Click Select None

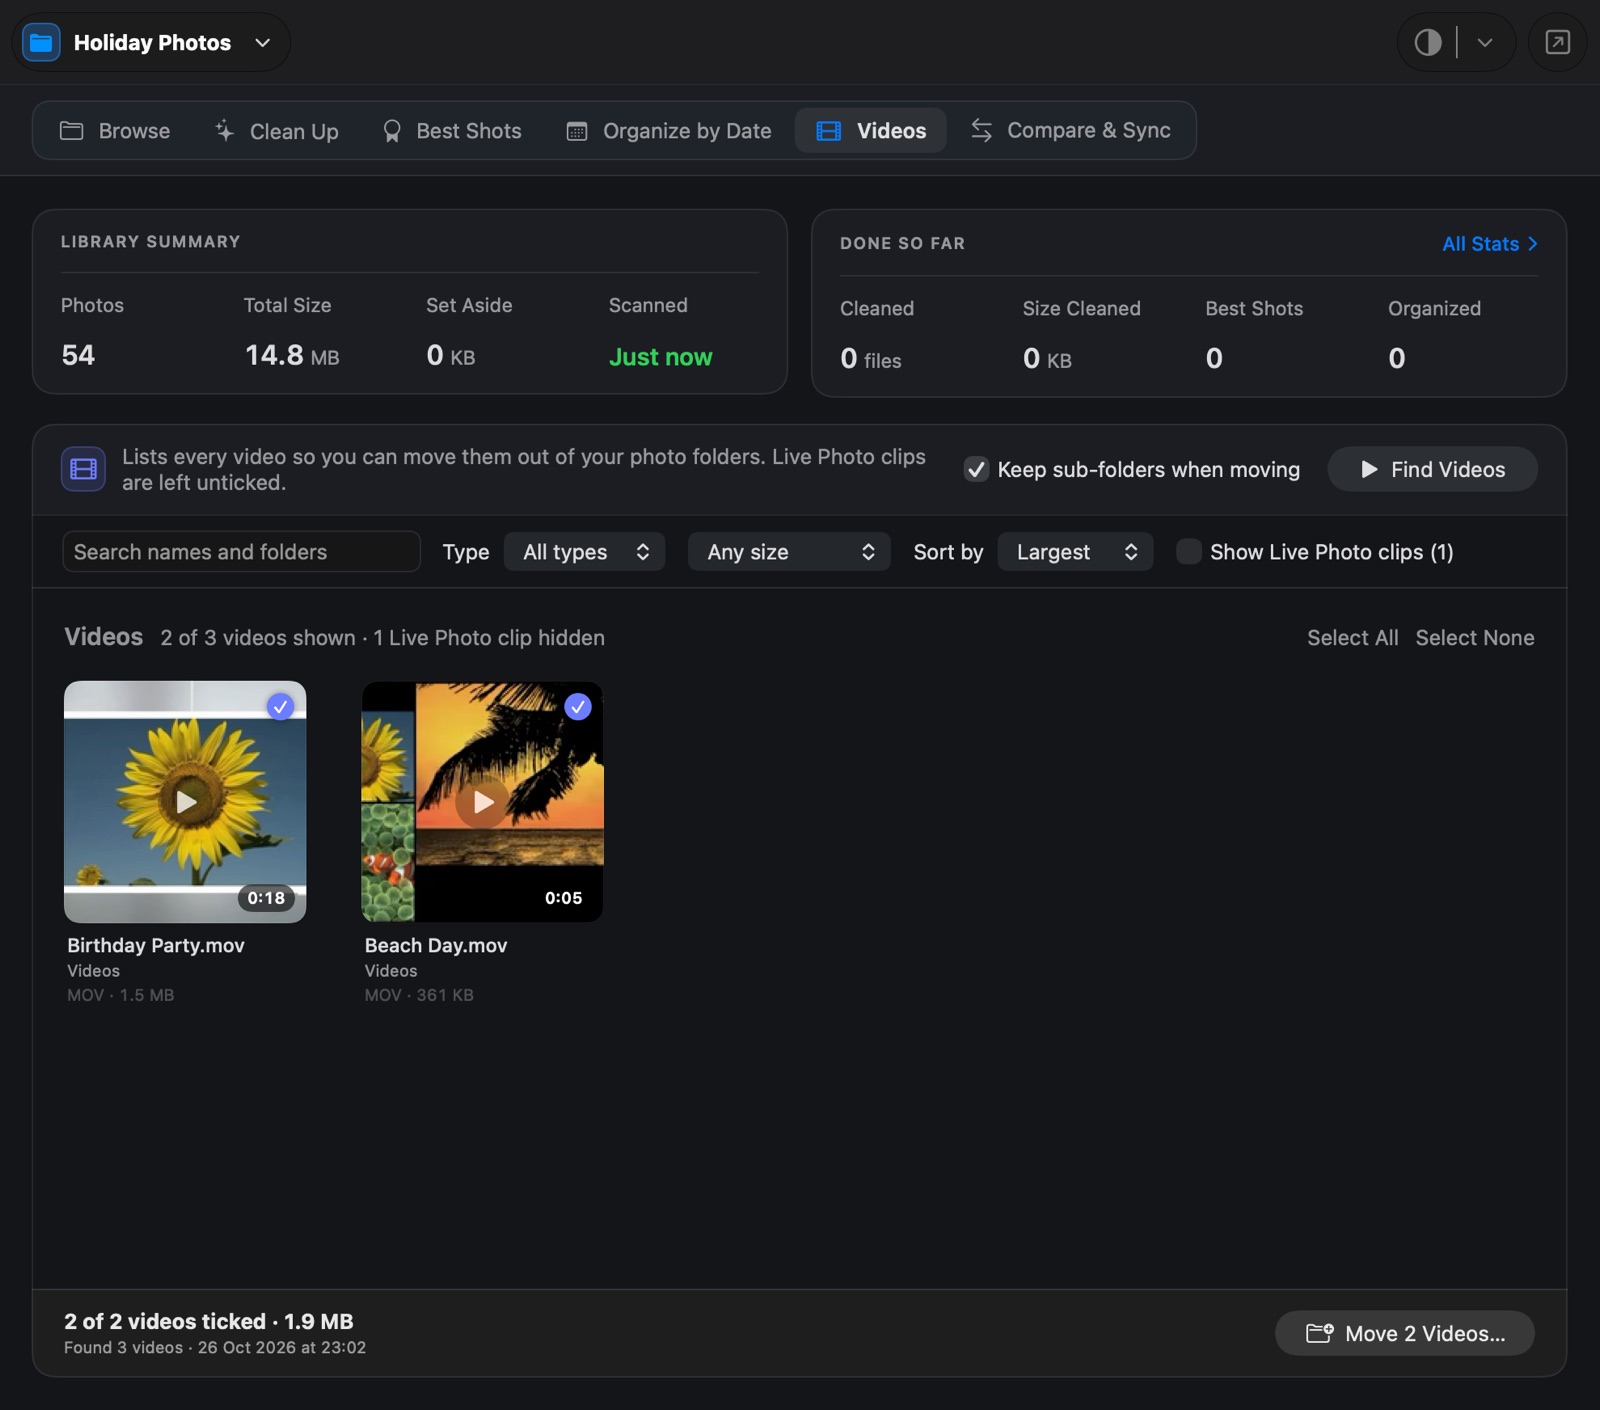(1474, 638)
